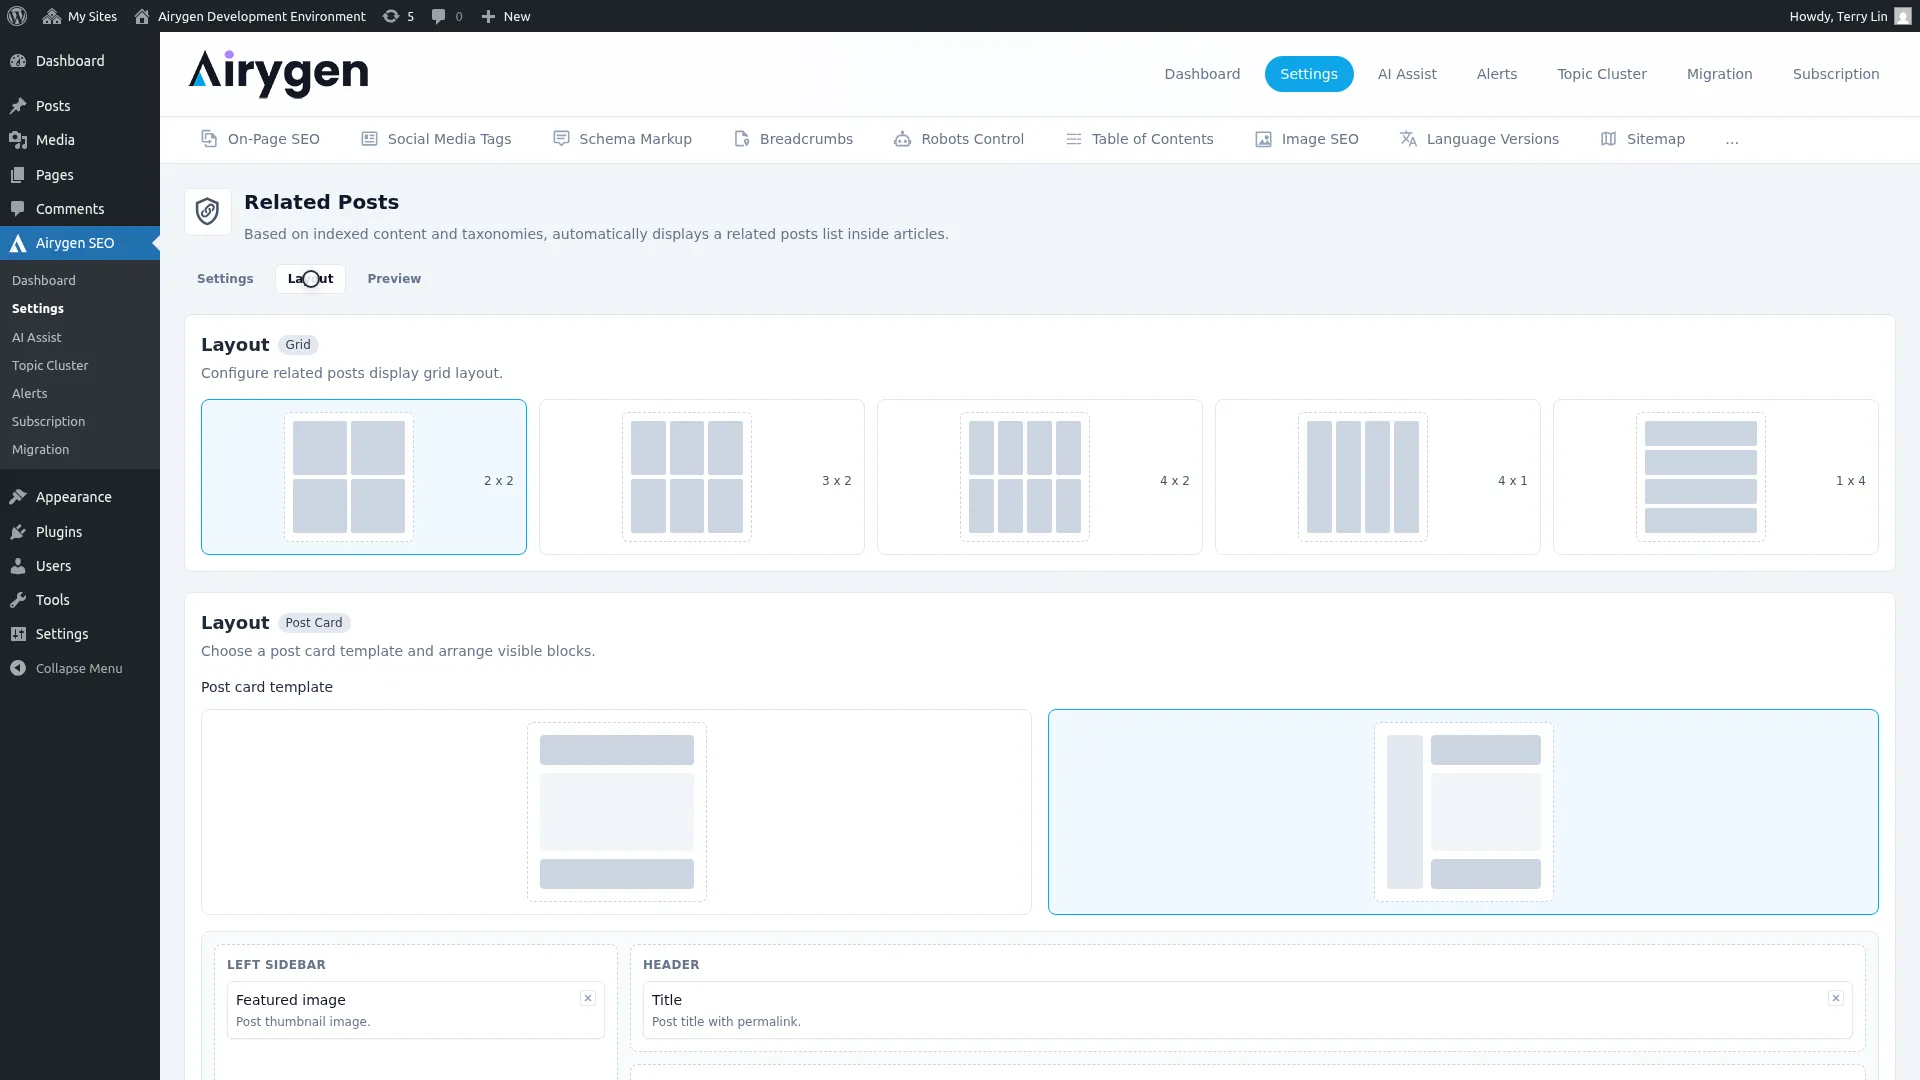Open the Table of Contents settings tab
This screenshot has width=1920, height=1080.
tap(1140, 139)
